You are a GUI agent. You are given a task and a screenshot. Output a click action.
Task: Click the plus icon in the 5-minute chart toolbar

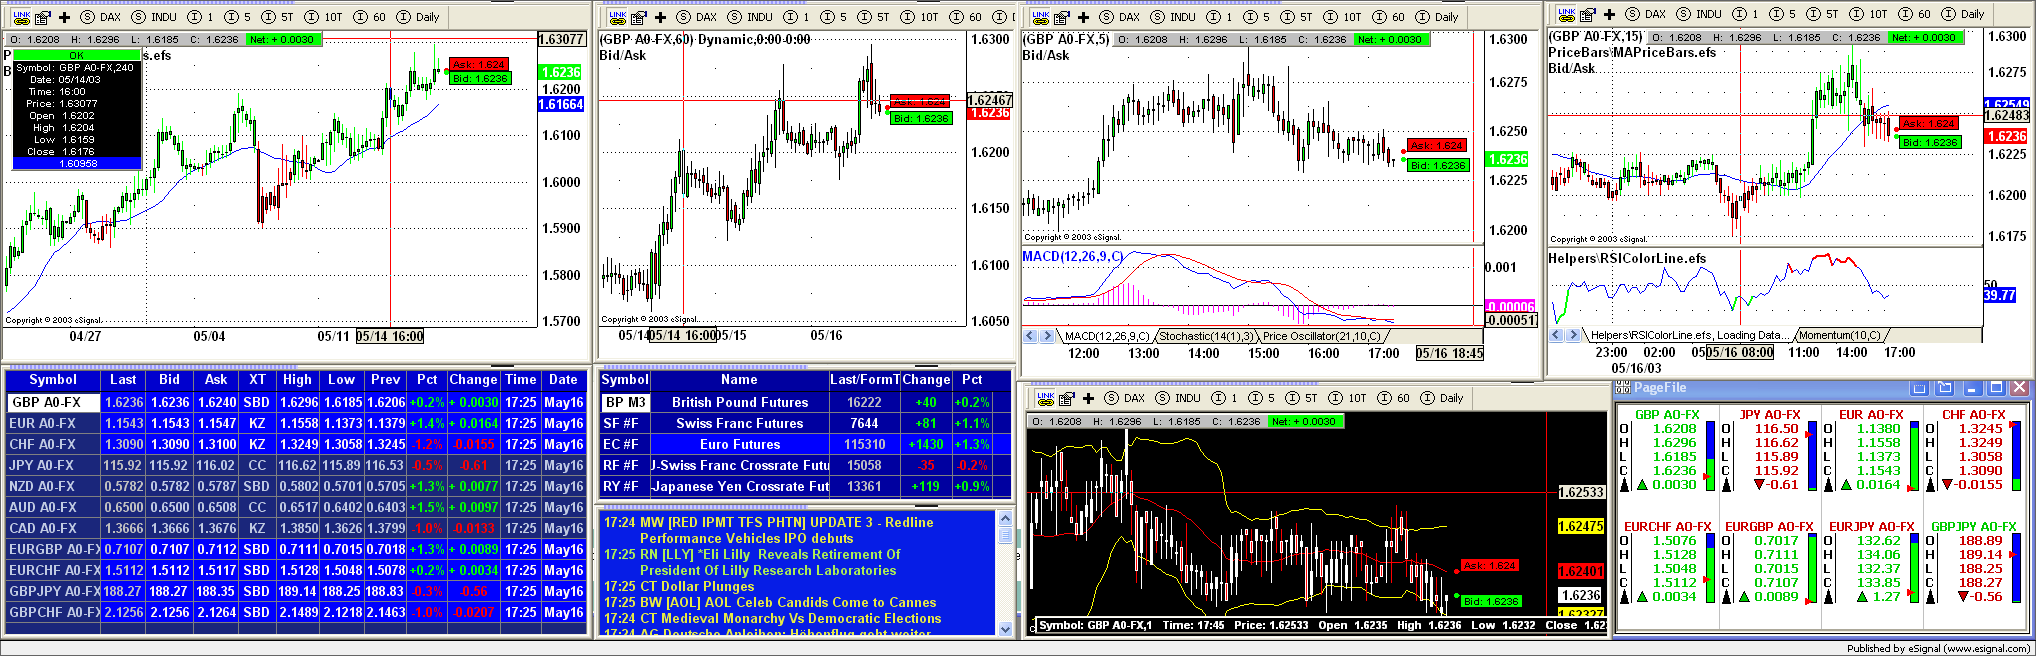click(1084, 17)
